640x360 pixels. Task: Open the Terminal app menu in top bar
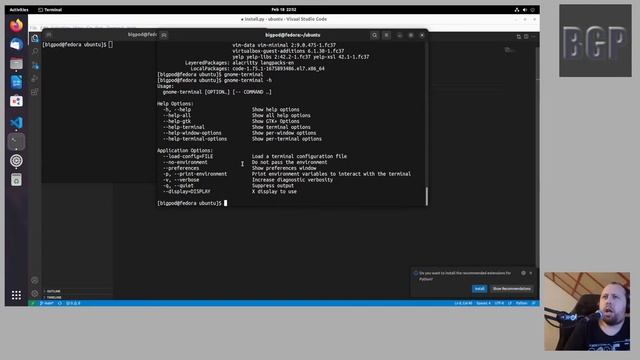50,10
